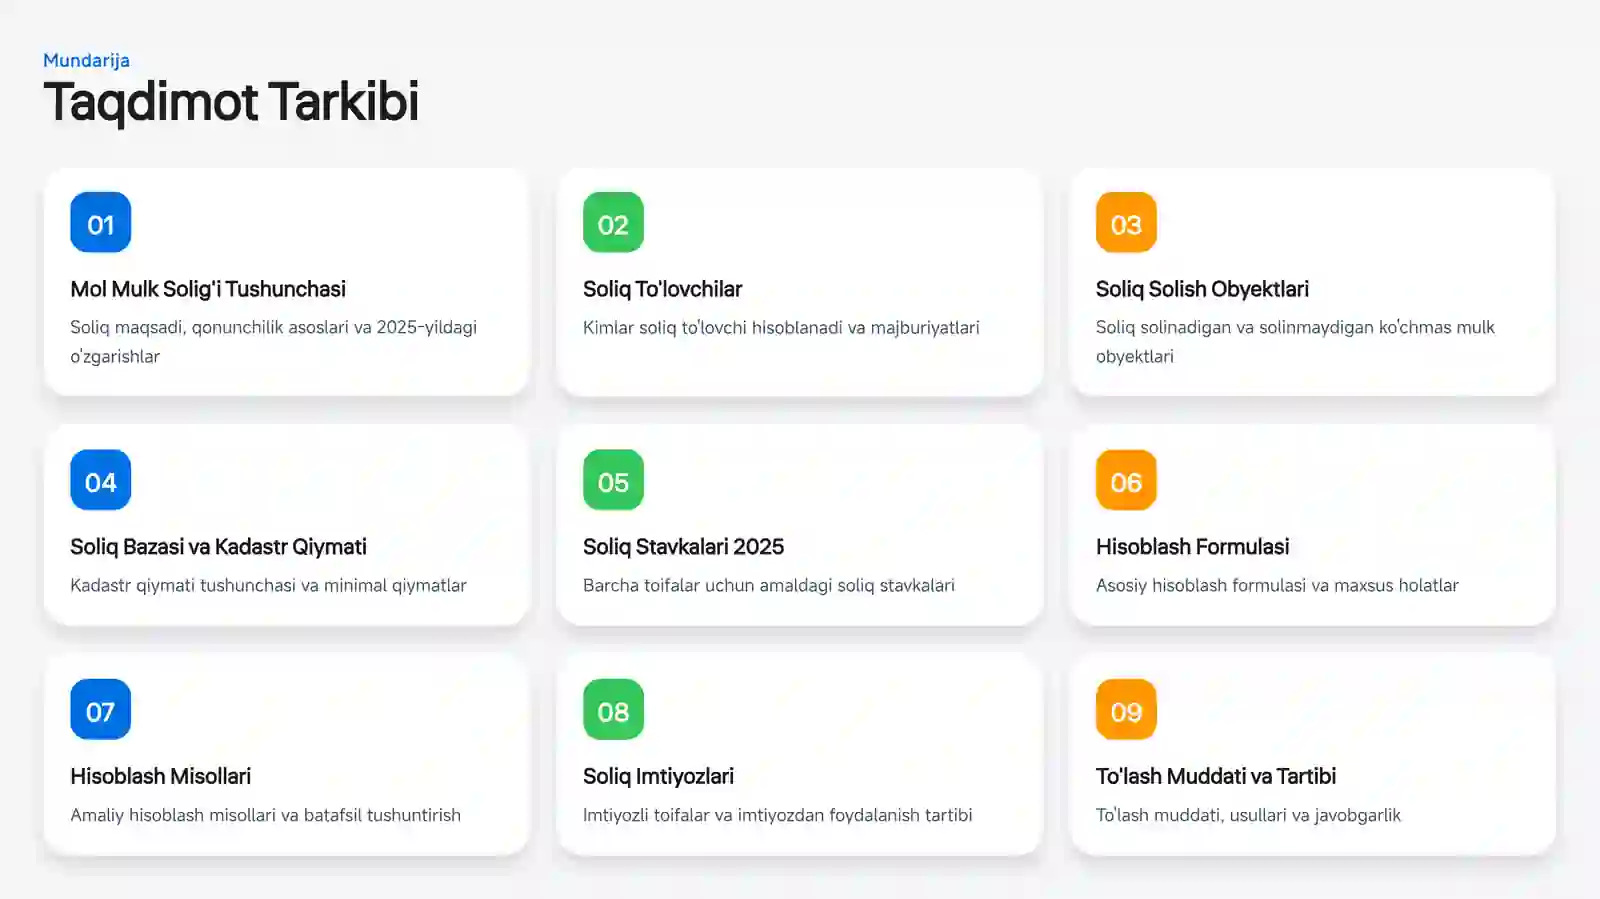Open the Hisoblash Misollari title
Image resolution: width=1600 pixels, height=899 pixels.
pyautogui.click(x=160, y=776)
